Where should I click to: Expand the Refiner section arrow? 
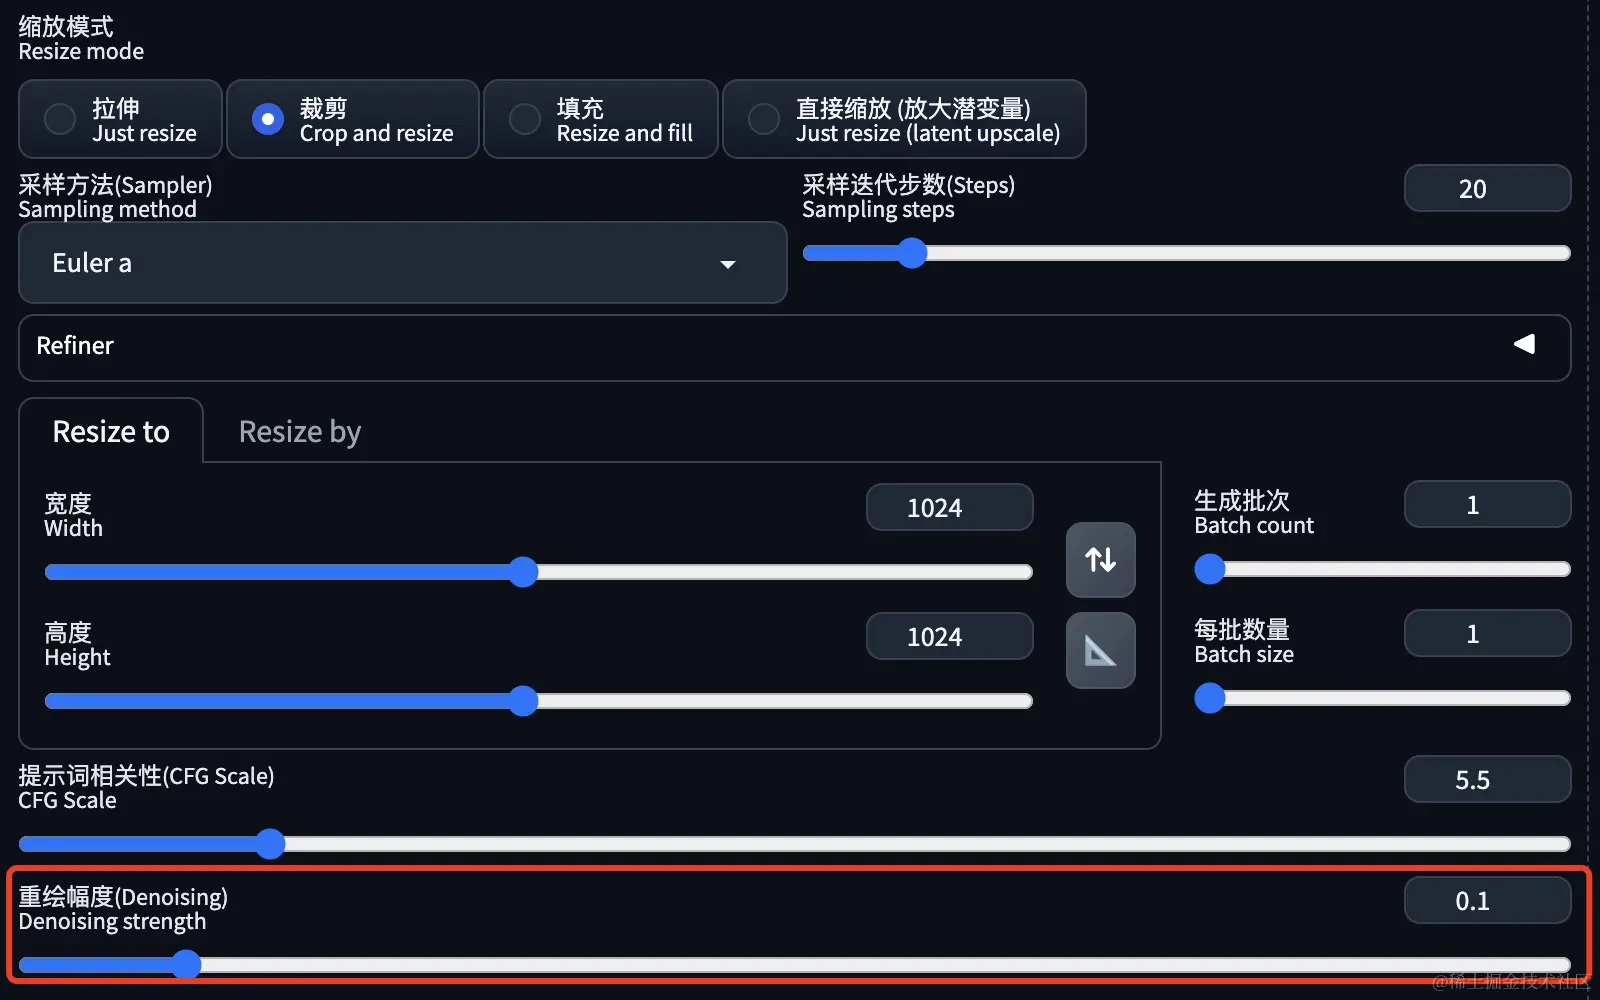tap(1524, 345)
